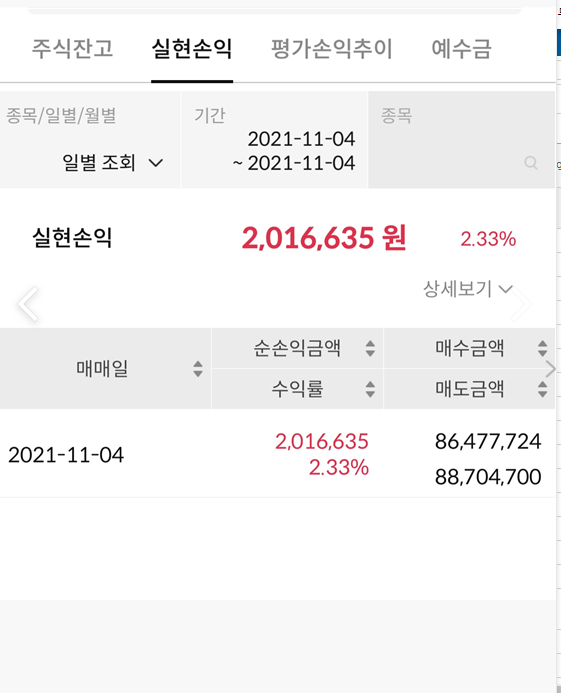Click the search magnifier icon in 종목 field
This screenshot has width=561, height=693.
pyautogui.click(x=530, y=163)
